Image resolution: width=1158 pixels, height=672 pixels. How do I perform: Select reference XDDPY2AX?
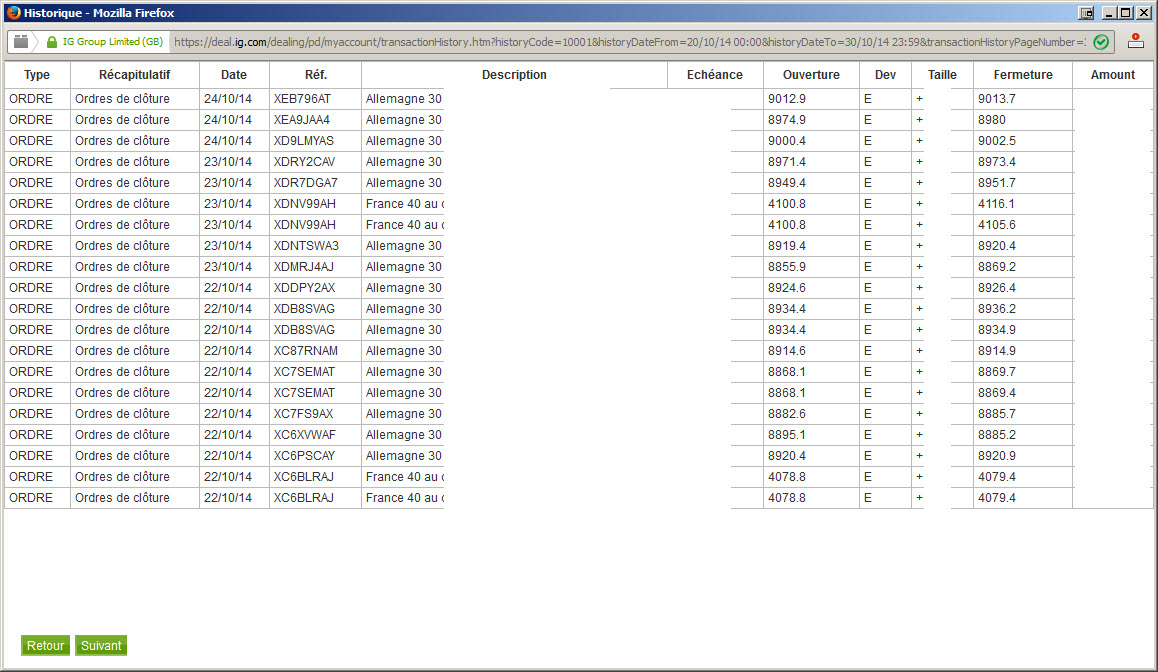[304, 288]
